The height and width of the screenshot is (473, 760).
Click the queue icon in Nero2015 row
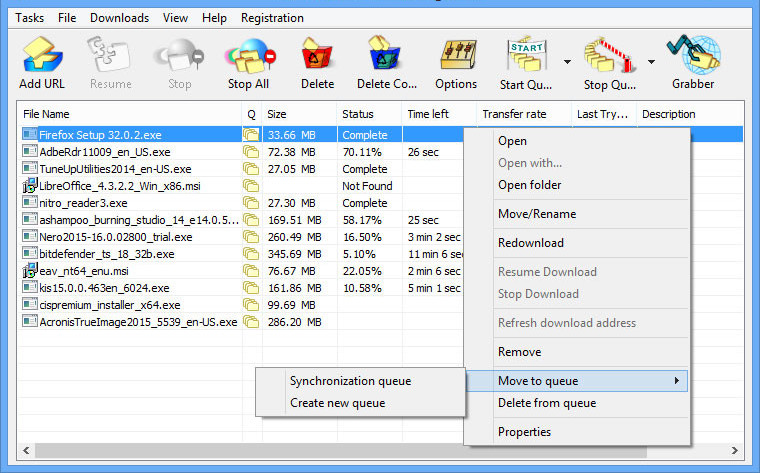251,237
